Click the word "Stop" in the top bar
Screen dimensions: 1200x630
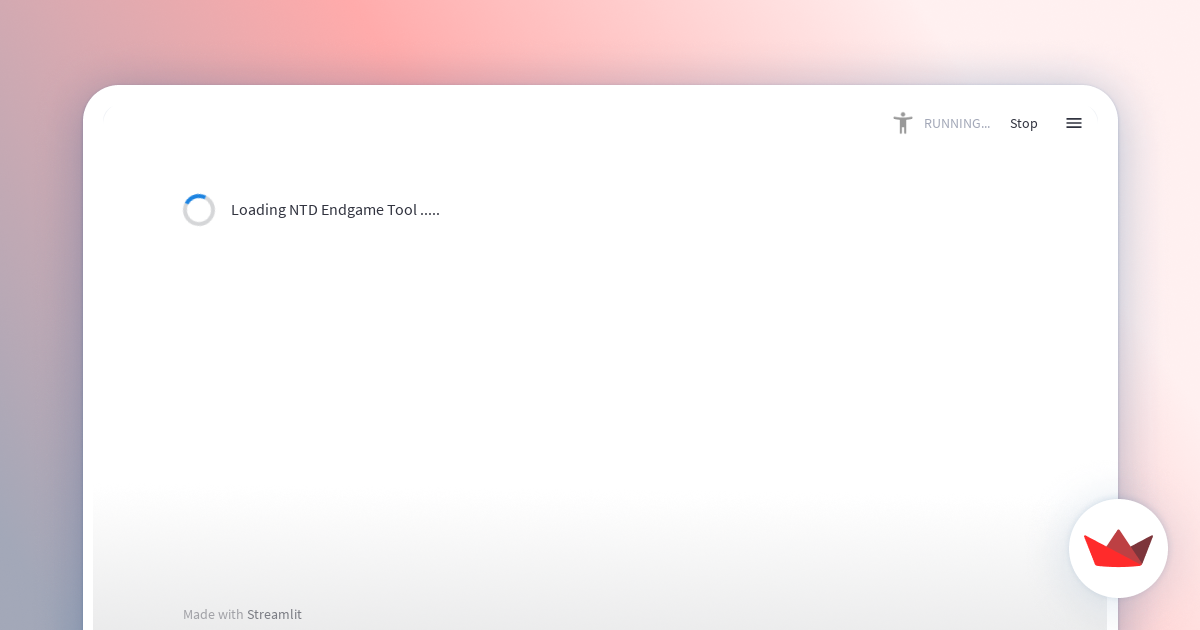[1024, 123]
